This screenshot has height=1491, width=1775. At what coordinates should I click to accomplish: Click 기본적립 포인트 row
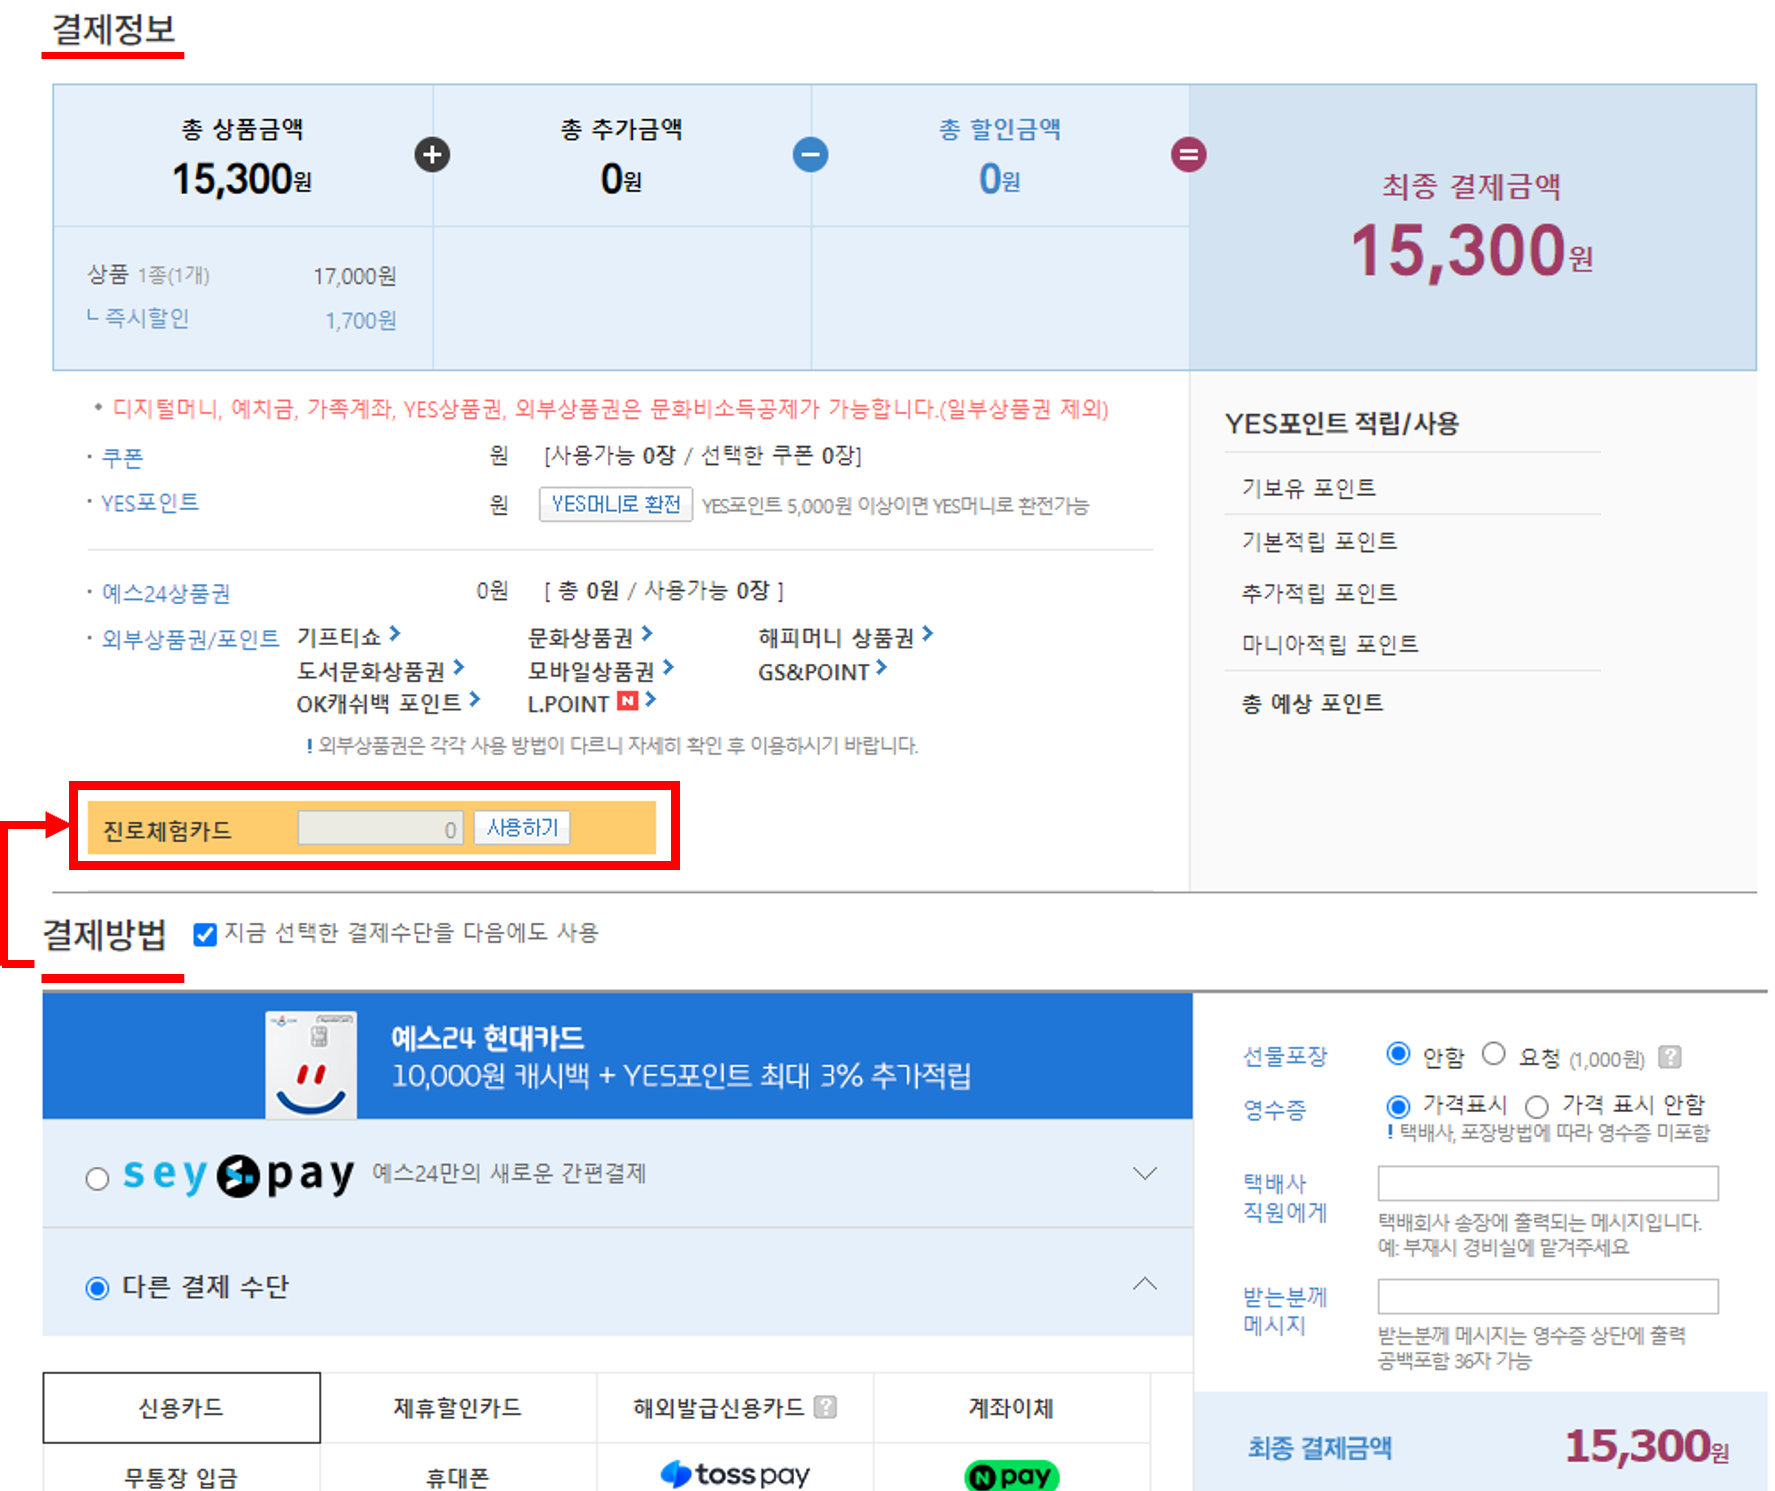point(1412,541)
